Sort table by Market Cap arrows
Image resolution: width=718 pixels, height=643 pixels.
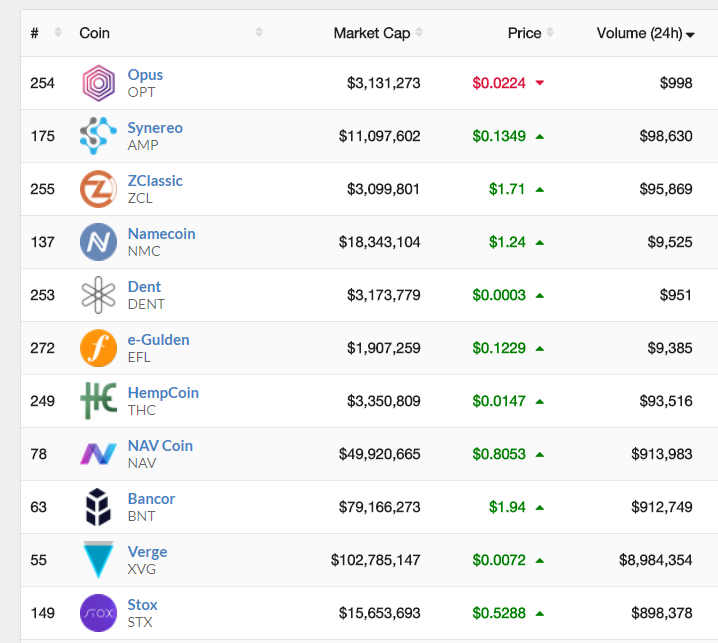pyautogui.click(x=419, y=32)
